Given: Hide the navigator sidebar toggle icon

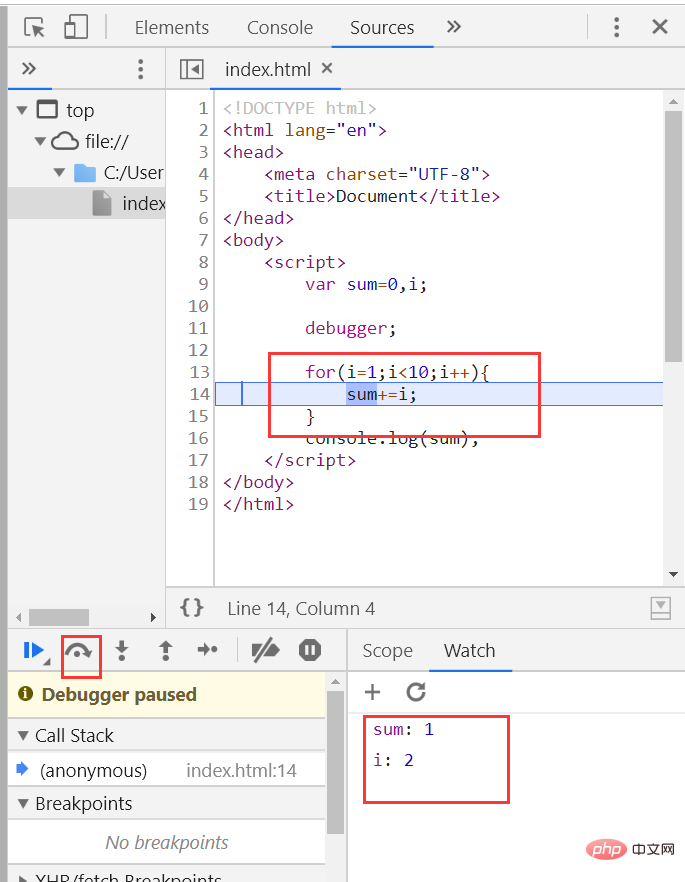Looking at the screenshot, I should coord(192,69).
